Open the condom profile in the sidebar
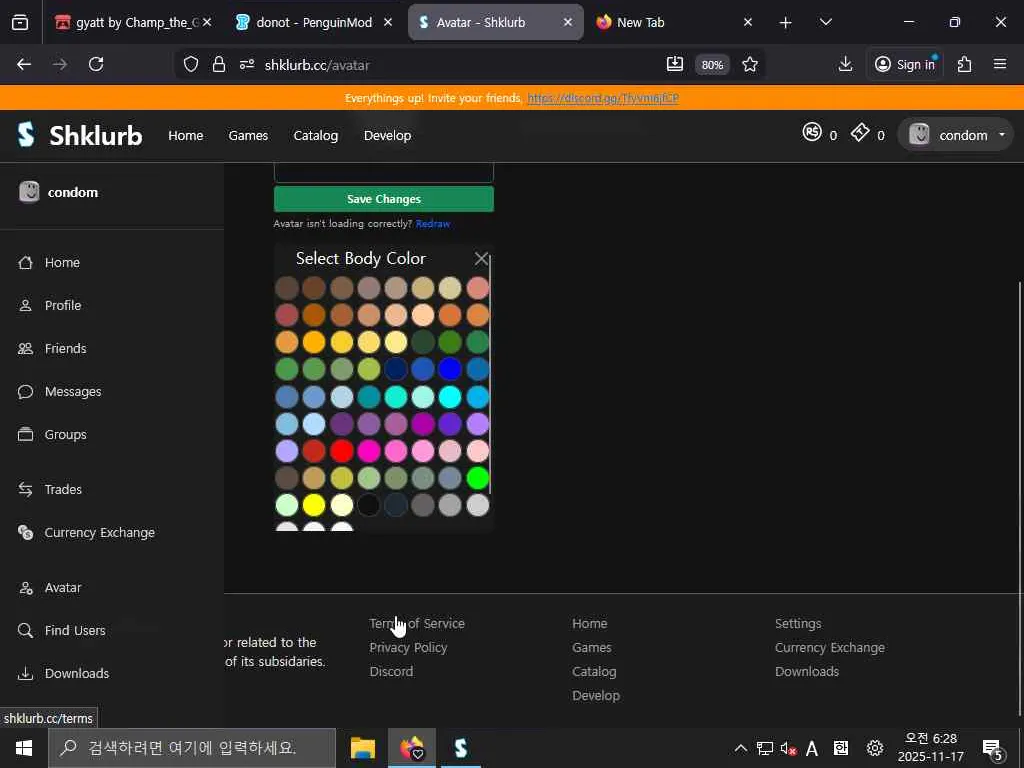1024x768 pixels. pyautogui.click(x=59, y=192)
